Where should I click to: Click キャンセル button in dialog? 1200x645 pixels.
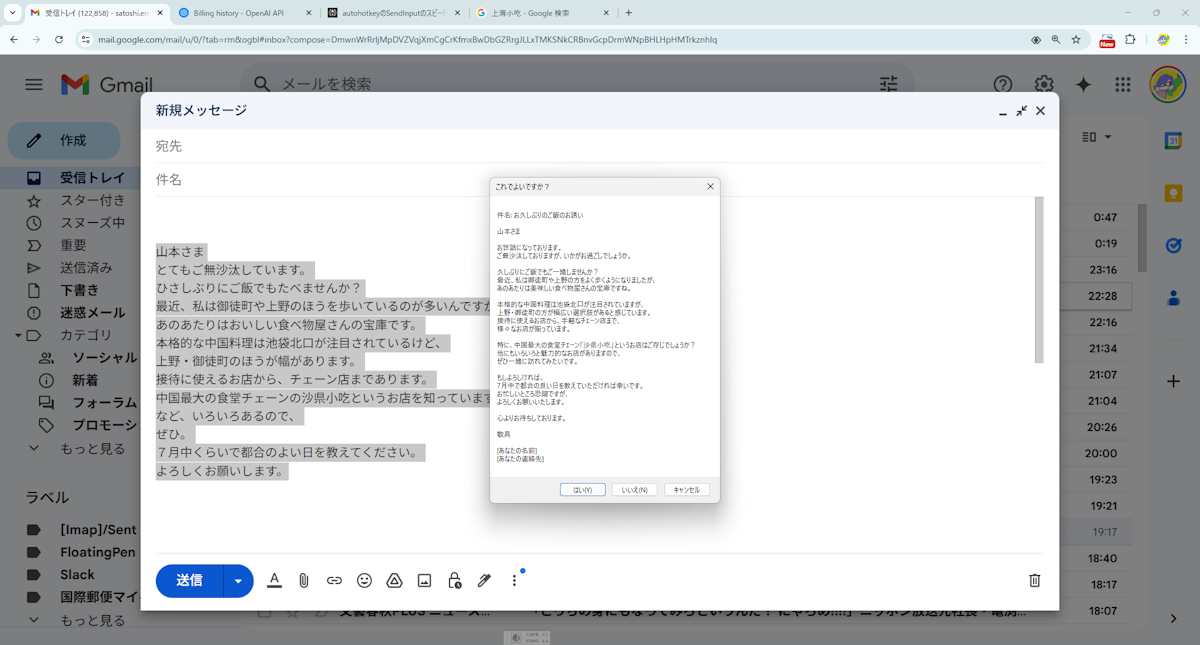tap(687, 490)
